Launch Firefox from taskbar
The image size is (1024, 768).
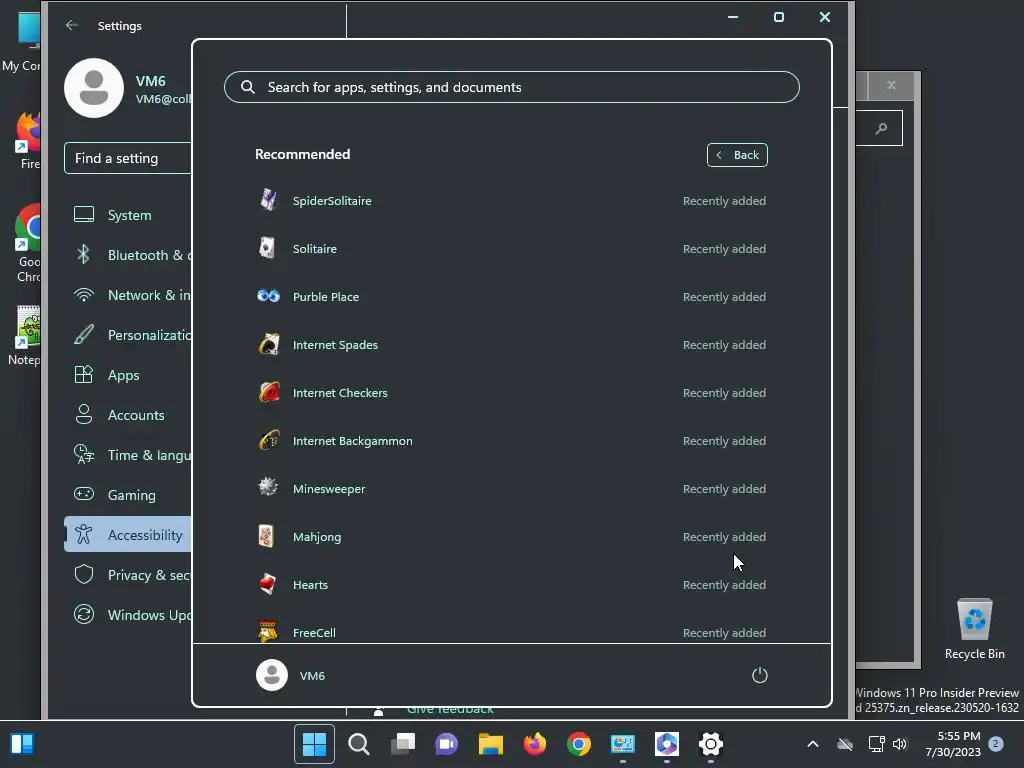pyautogui.click(x=535, y=743)
